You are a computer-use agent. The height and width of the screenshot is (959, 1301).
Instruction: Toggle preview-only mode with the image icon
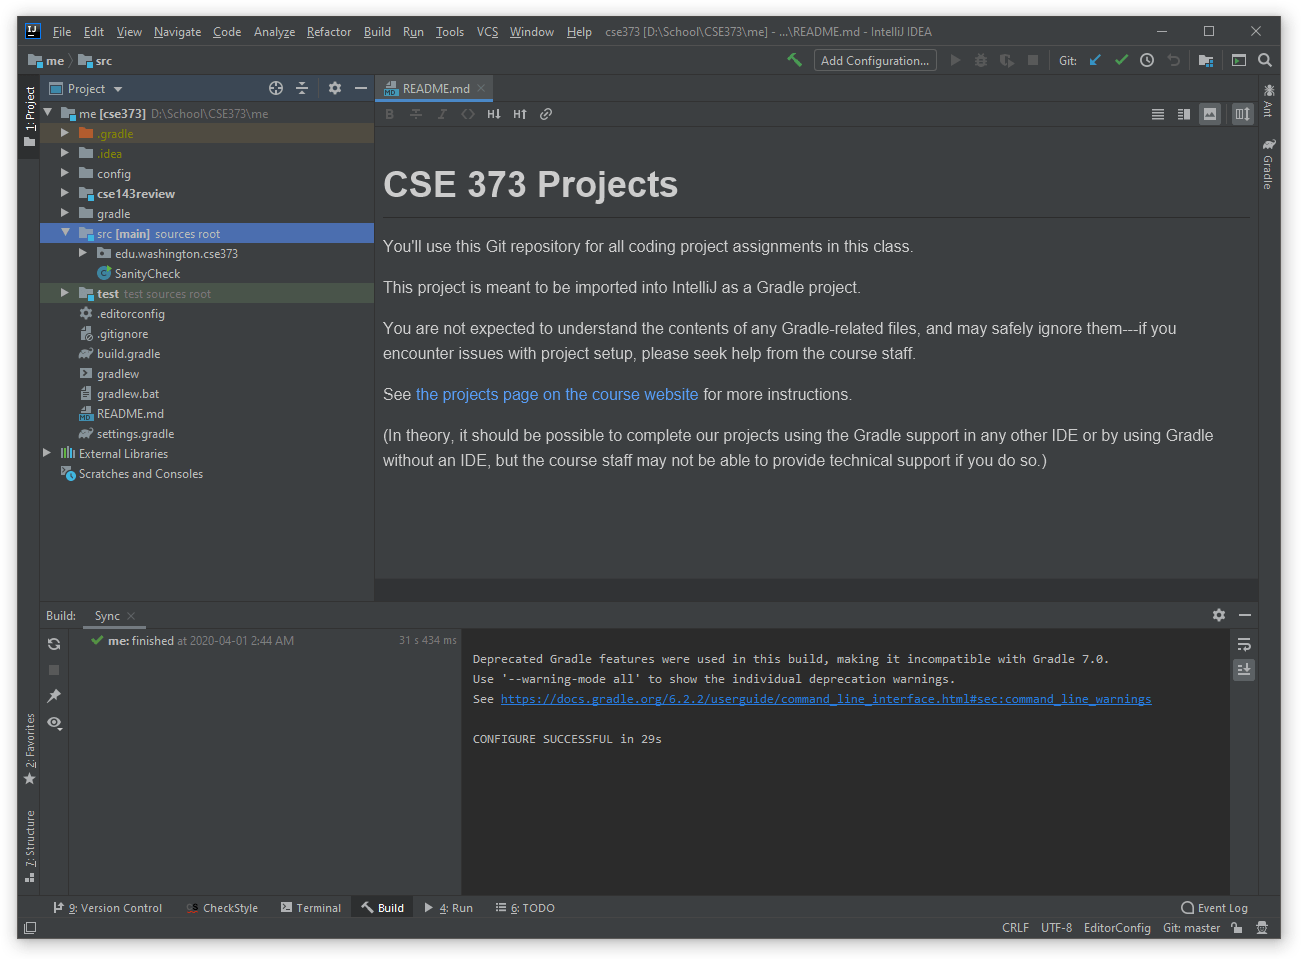tap(1210, 114)
